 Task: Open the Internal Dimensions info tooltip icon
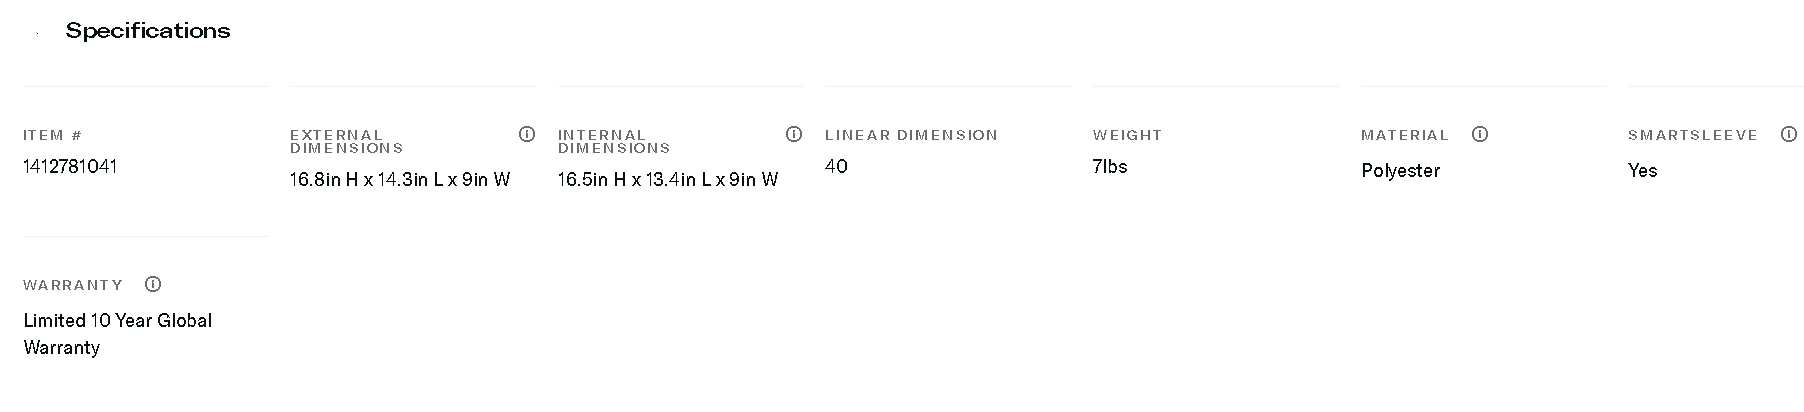[x=794, y=134]
